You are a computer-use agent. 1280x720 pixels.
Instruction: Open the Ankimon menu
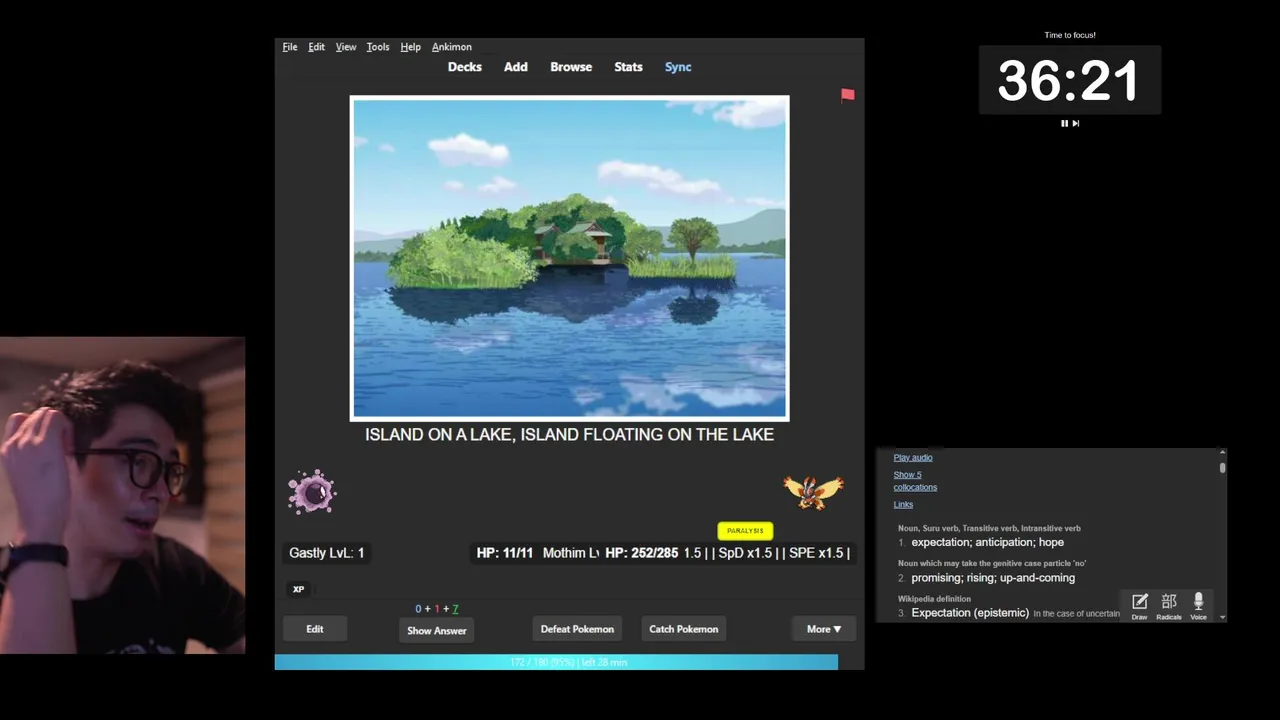452,47
